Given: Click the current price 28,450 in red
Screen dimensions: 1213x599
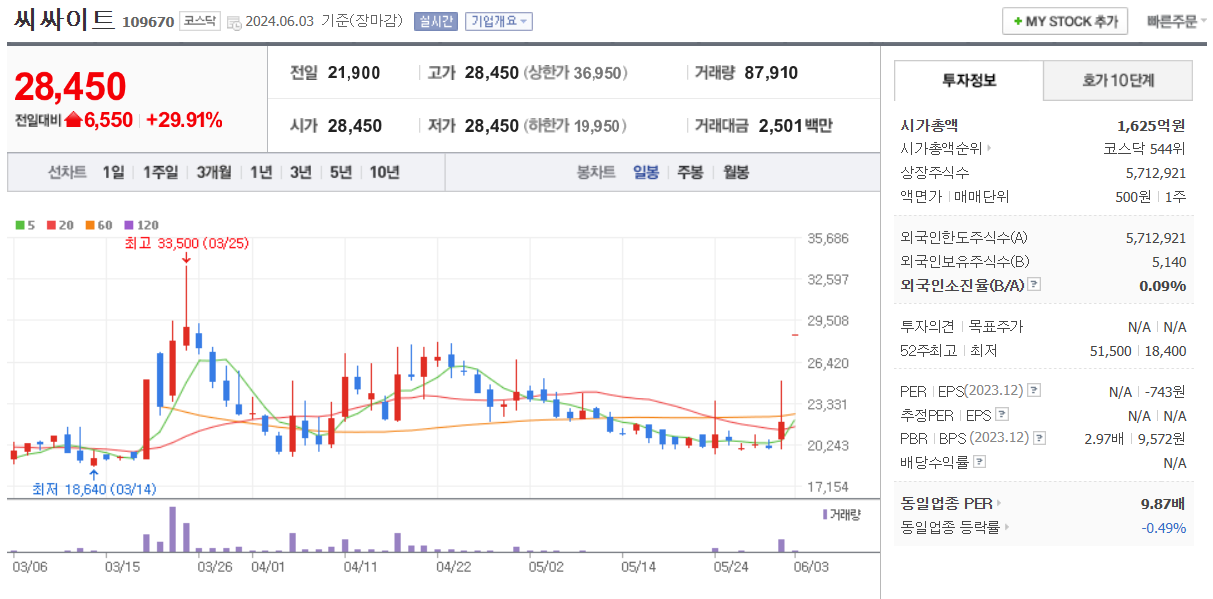Looking at the screenshot, I should pyautogui.click(x=70, y=87).
